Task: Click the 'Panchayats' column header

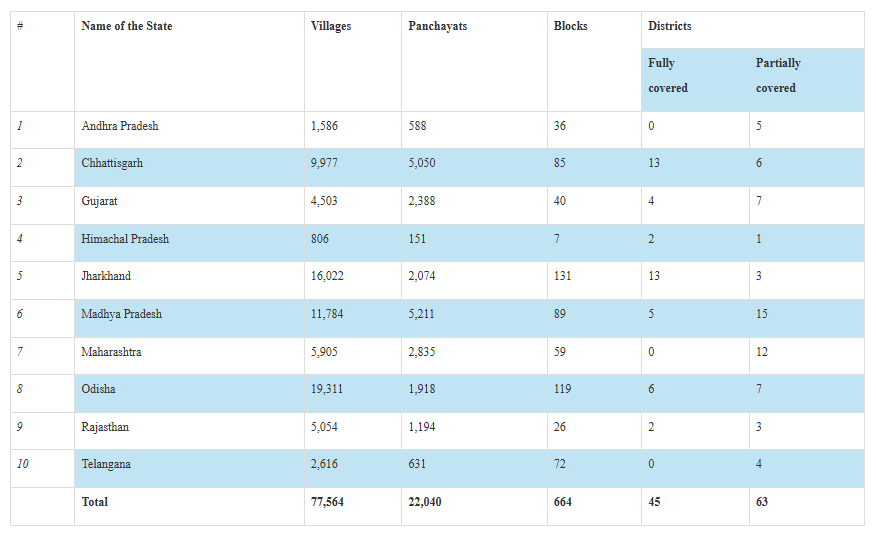Action: [437, 26]
